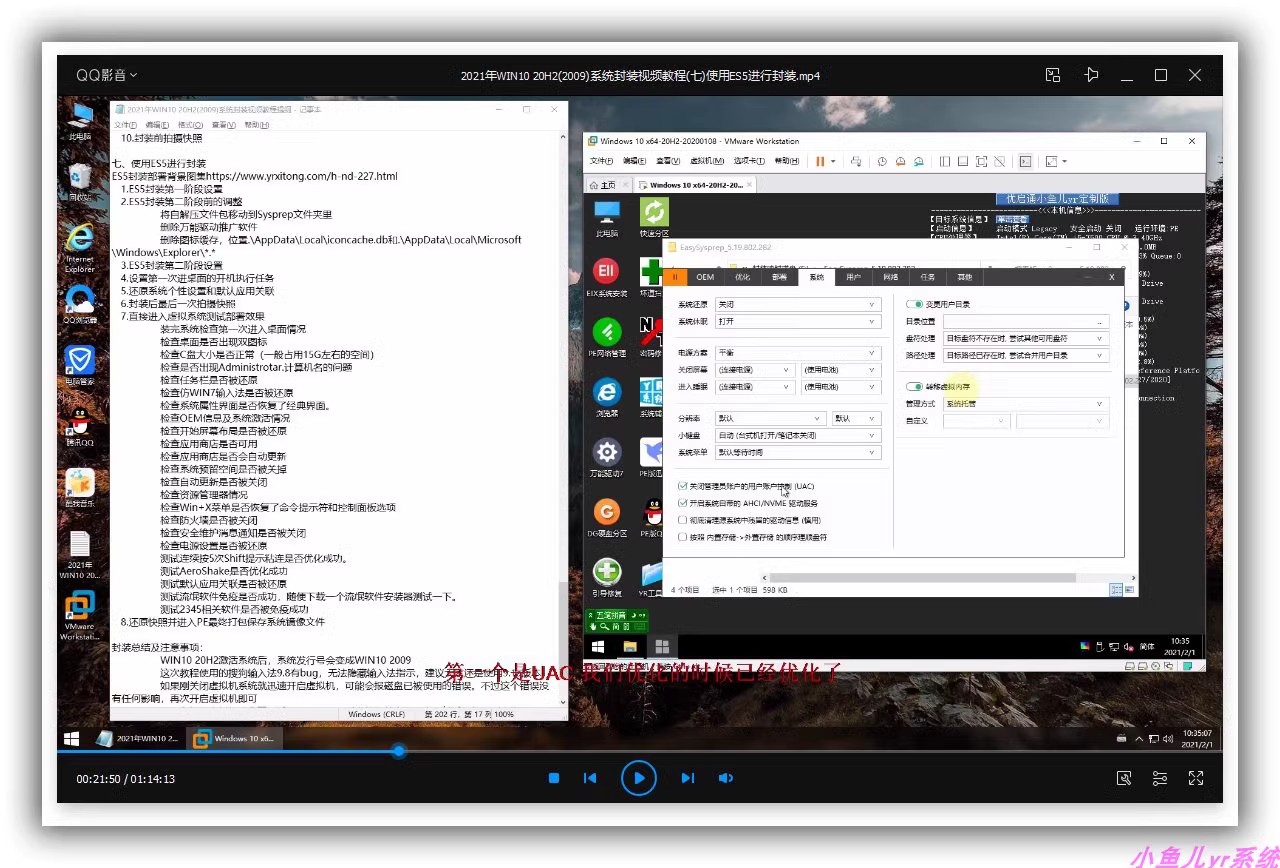
Task: Open the QQ影音 screenshot toolbox icon
Action: tap(1124, 778)
